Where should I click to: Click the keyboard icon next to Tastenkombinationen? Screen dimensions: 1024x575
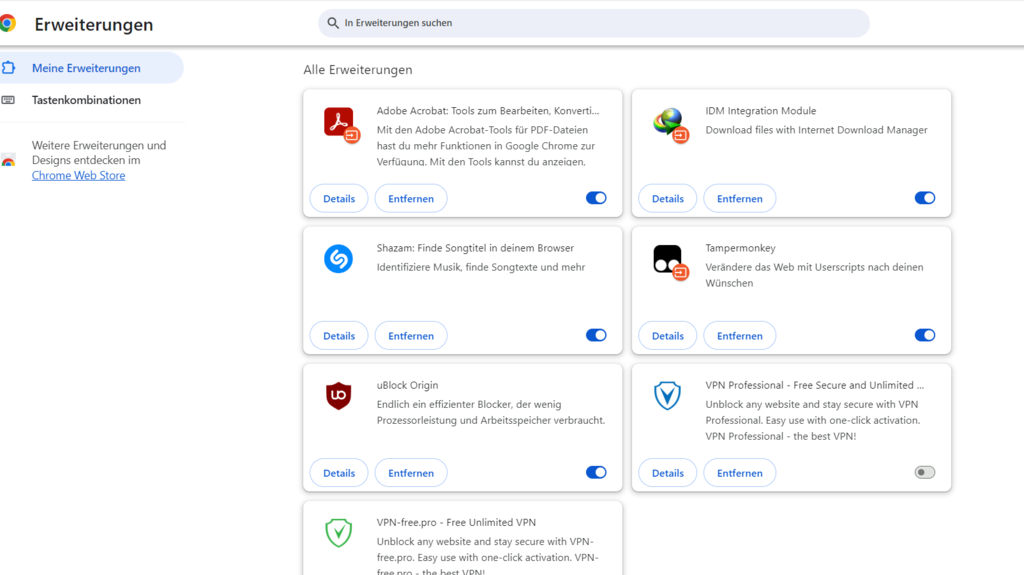point(8,100)
